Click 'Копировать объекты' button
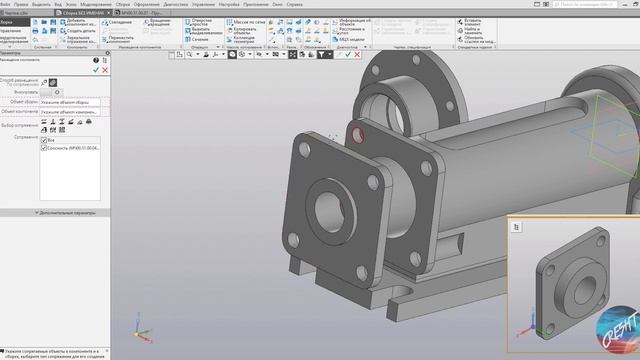 click(241, 31)
